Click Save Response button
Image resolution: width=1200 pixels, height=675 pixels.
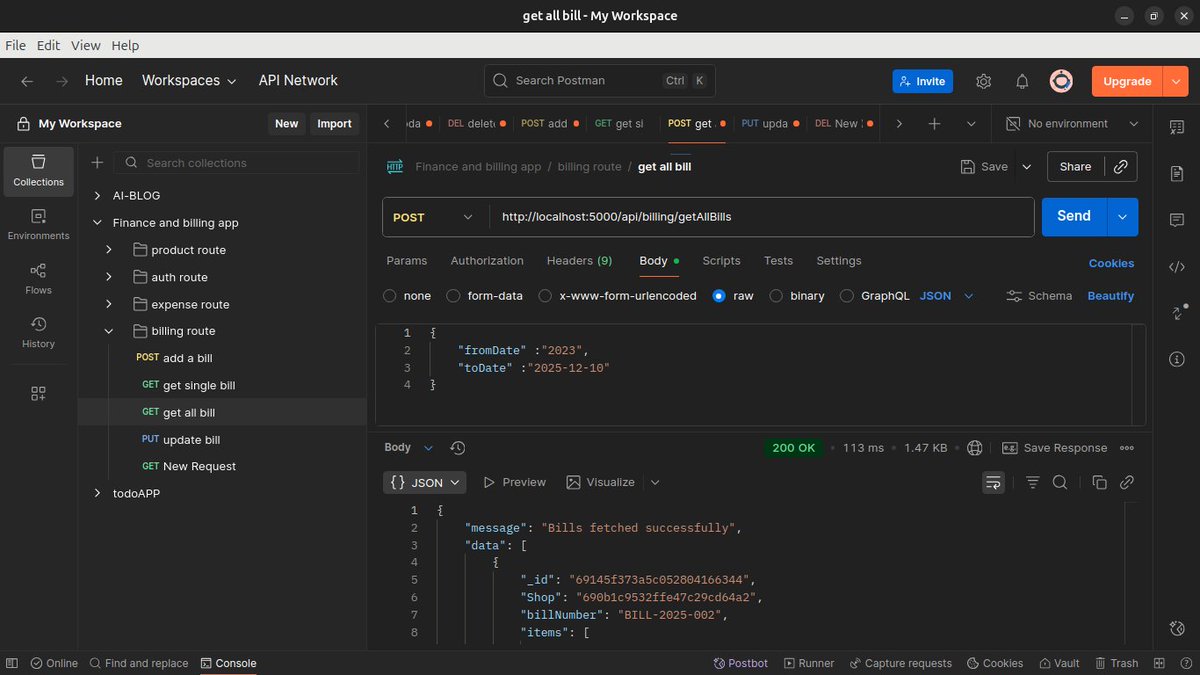[x=1055, y=448]
